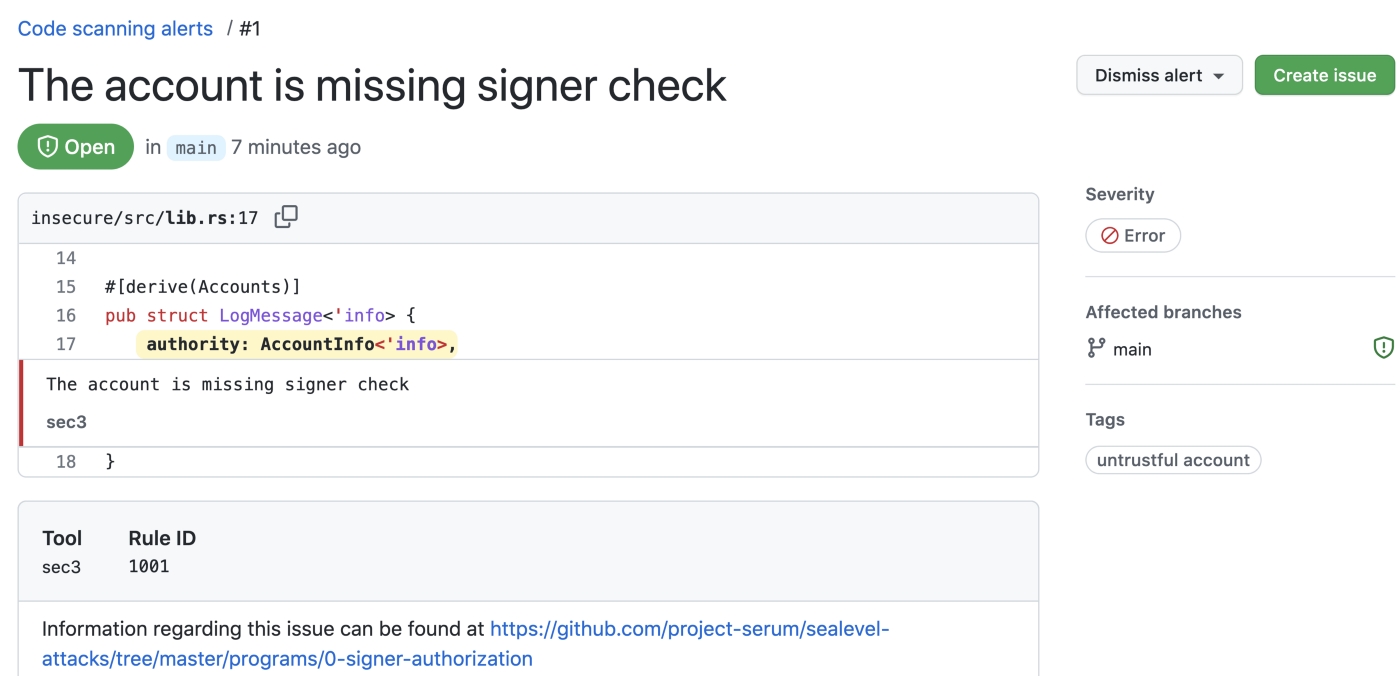Click the main branch label beside Open
Viewport: 1400px width, 676px height.
coord(195,148)
